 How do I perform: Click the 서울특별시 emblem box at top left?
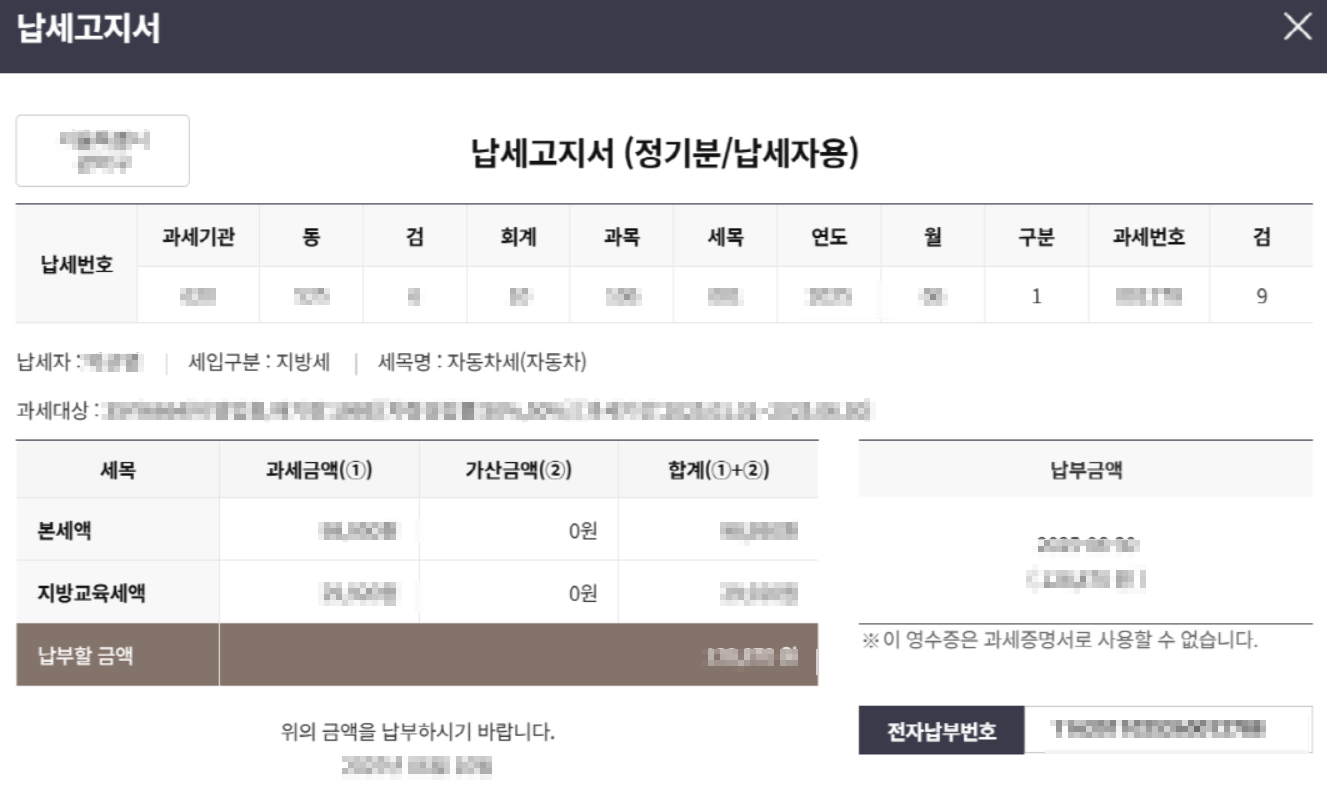[101, 150]
